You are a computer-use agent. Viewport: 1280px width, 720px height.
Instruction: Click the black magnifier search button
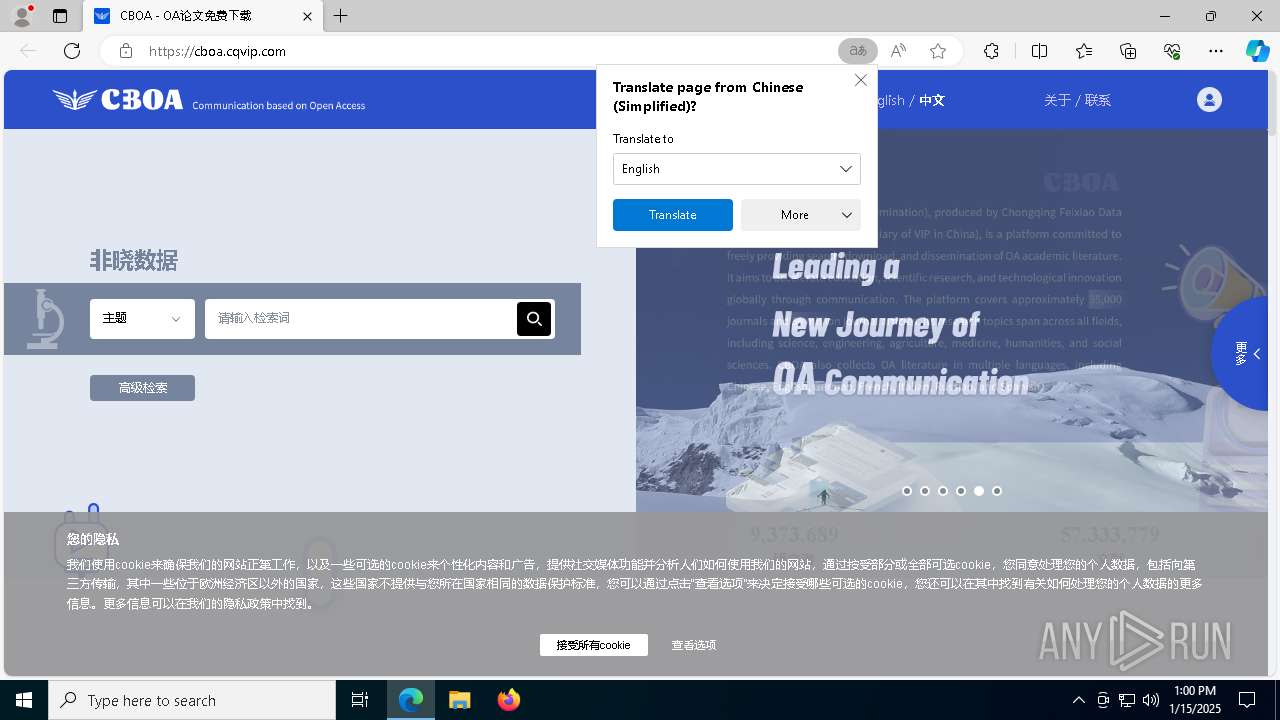[x=534, y=319]
